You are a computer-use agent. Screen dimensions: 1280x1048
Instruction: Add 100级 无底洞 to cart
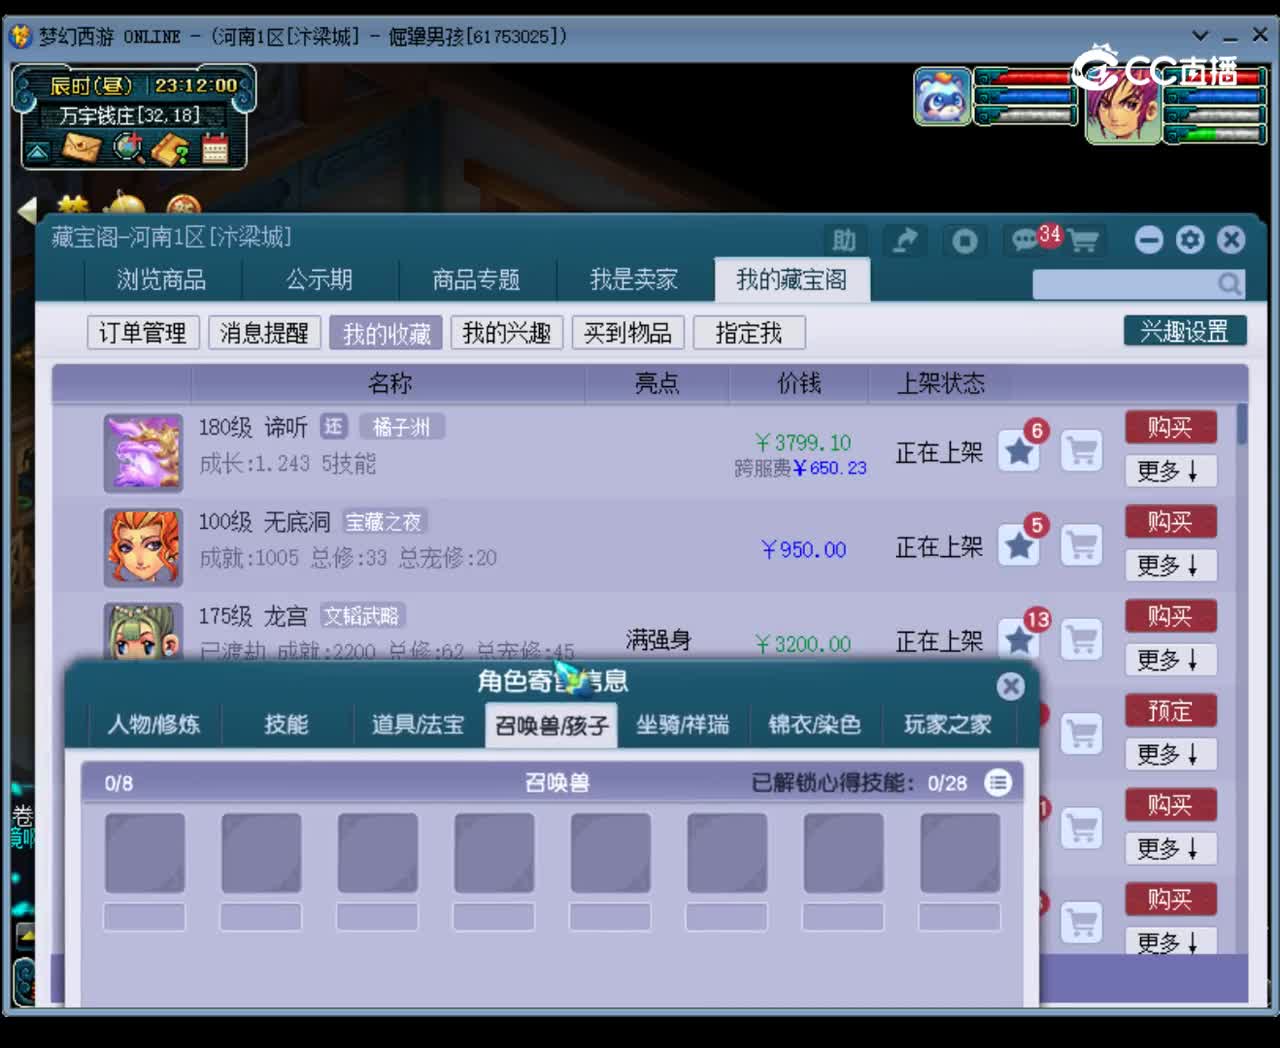[1081, 546]
